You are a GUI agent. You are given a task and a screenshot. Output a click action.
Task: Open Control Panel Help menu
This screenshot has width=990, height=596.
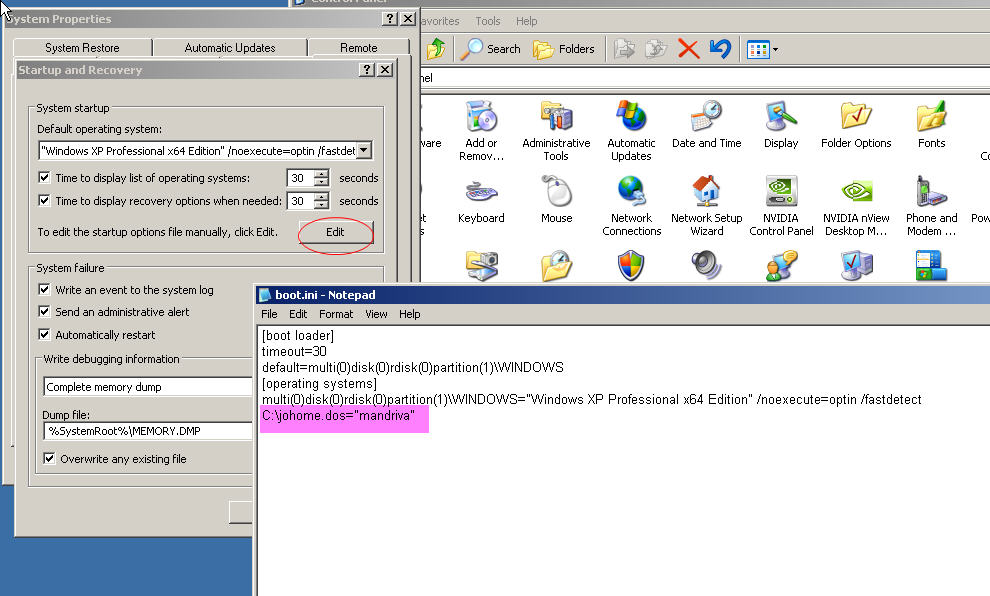coord(527,21)
